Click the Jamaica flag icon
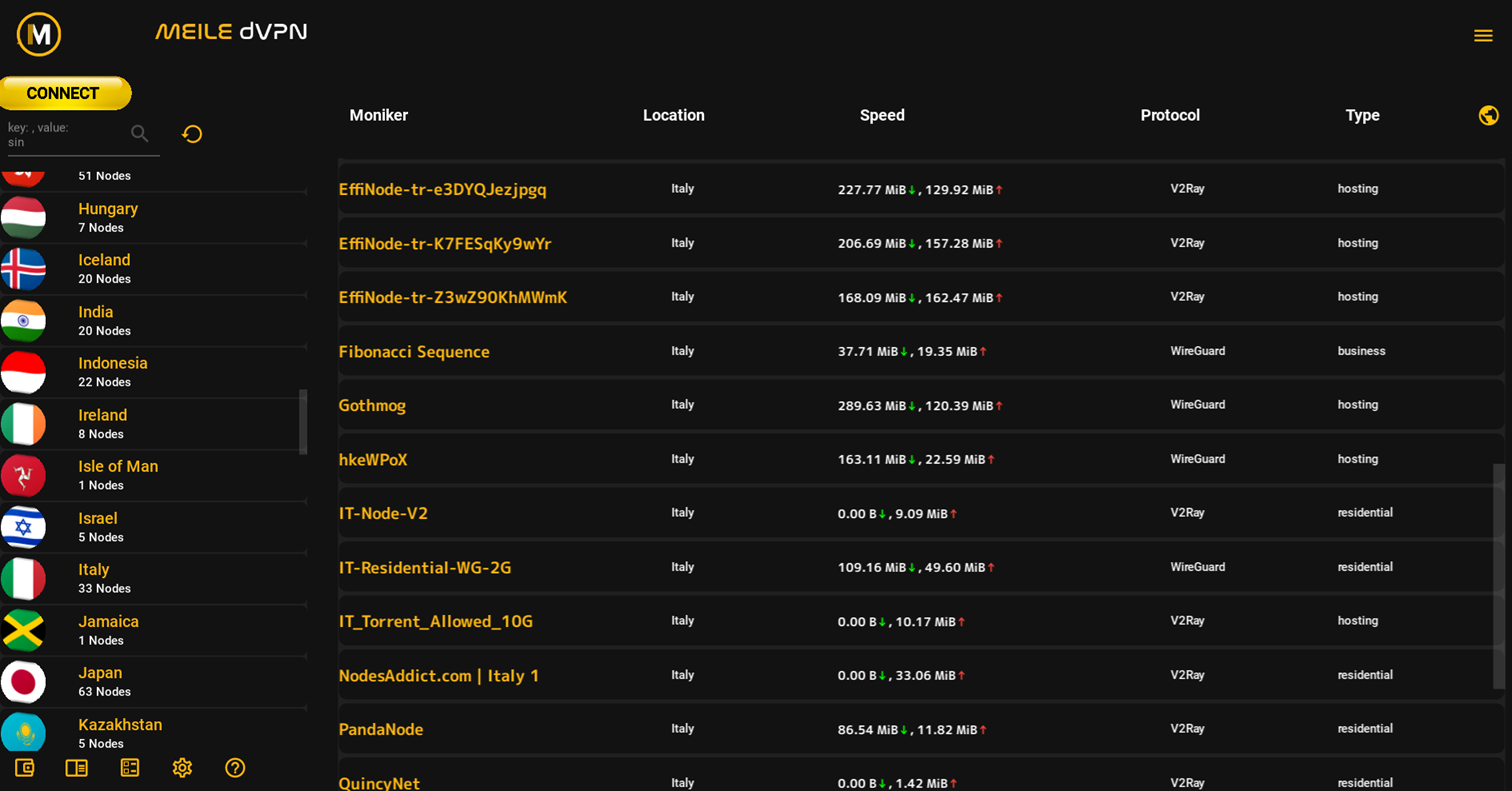Image resolution: width=1512 pixels, height=791 pixels. (23, 630)
